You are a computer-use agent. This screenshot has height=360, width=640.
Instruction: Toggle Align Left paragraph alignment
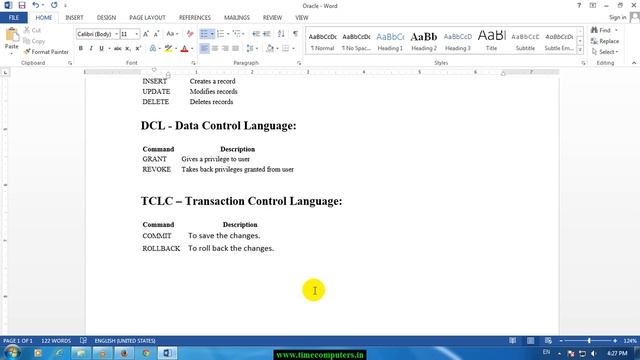point(204,49)
